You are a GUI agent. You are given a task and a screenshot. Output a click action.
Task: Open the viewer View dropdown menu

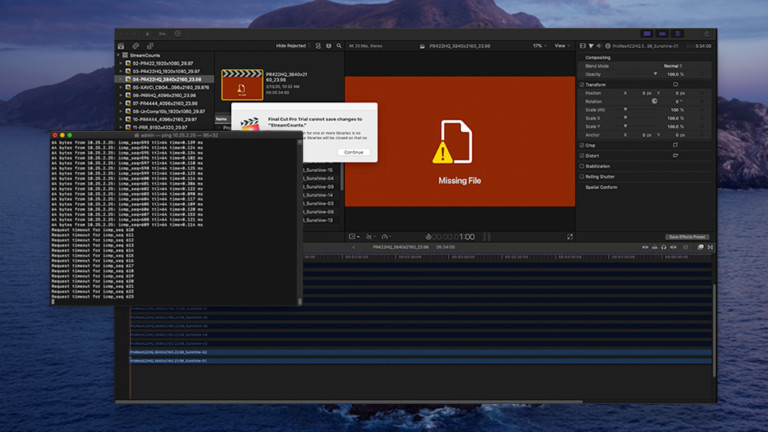(562, 46)
